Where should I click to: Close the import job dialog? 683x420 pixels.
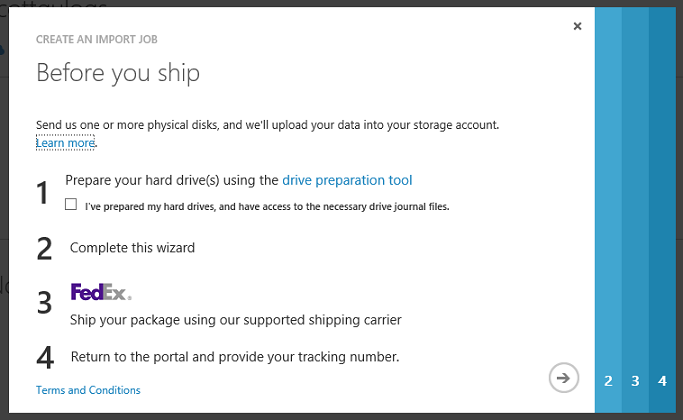tap(577, 27)
